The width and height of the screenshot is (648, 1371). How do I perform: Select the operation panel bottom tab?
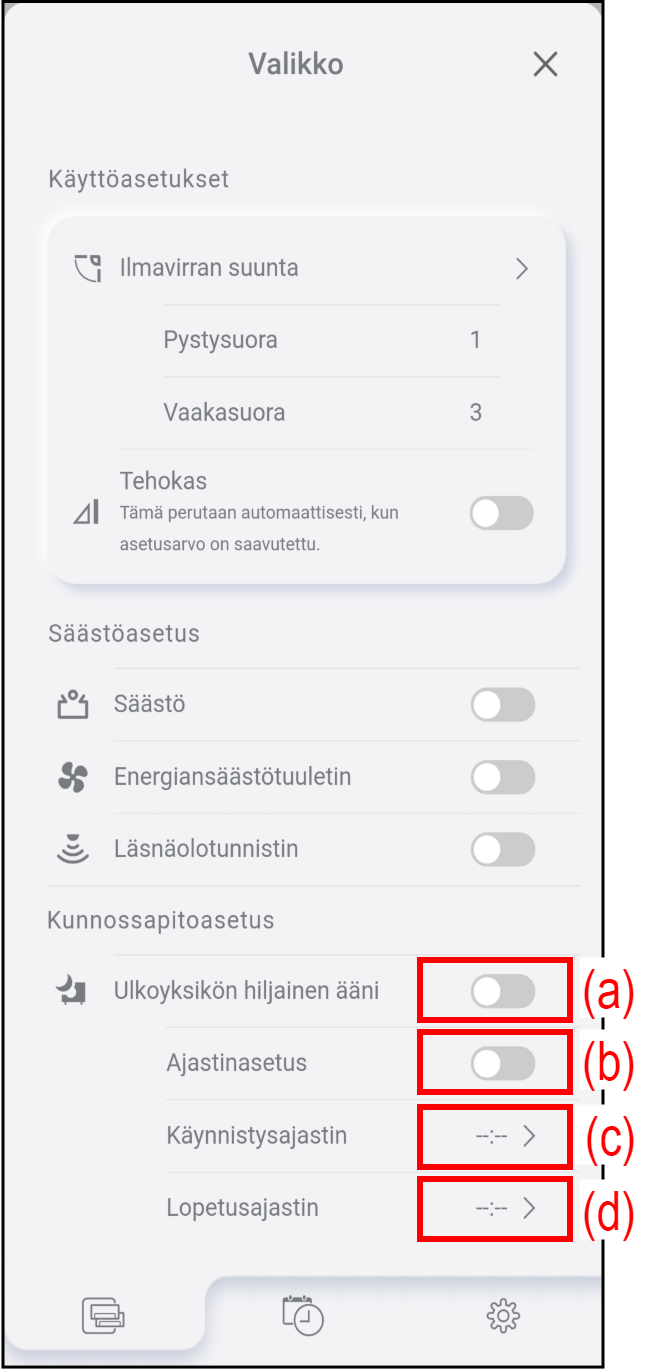[x=104, y=1314]
